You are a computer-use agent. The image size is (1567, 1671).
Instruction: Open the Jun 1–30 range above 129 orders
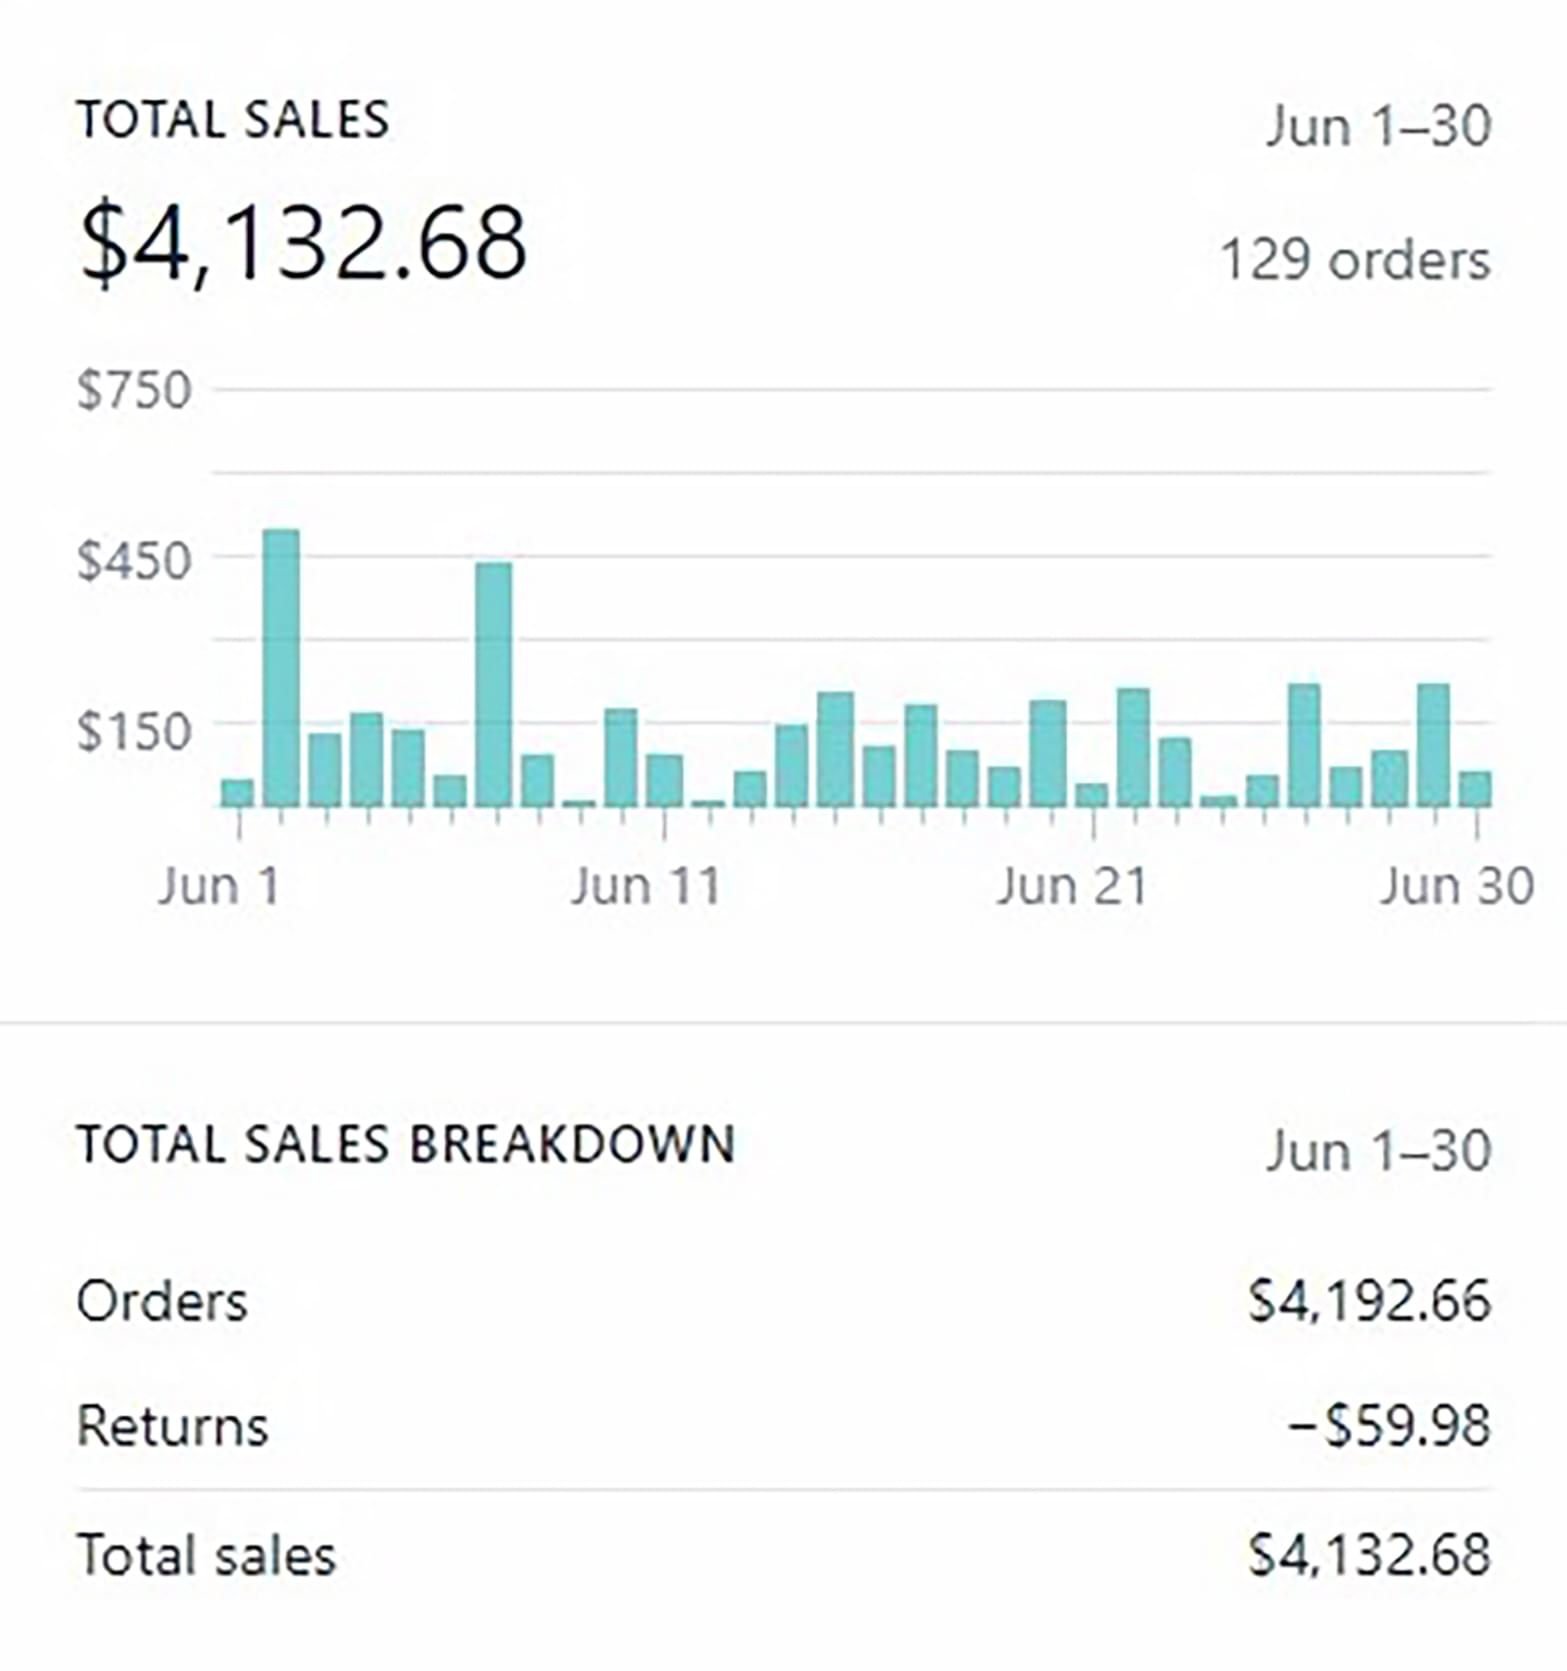pos(1378,127)
